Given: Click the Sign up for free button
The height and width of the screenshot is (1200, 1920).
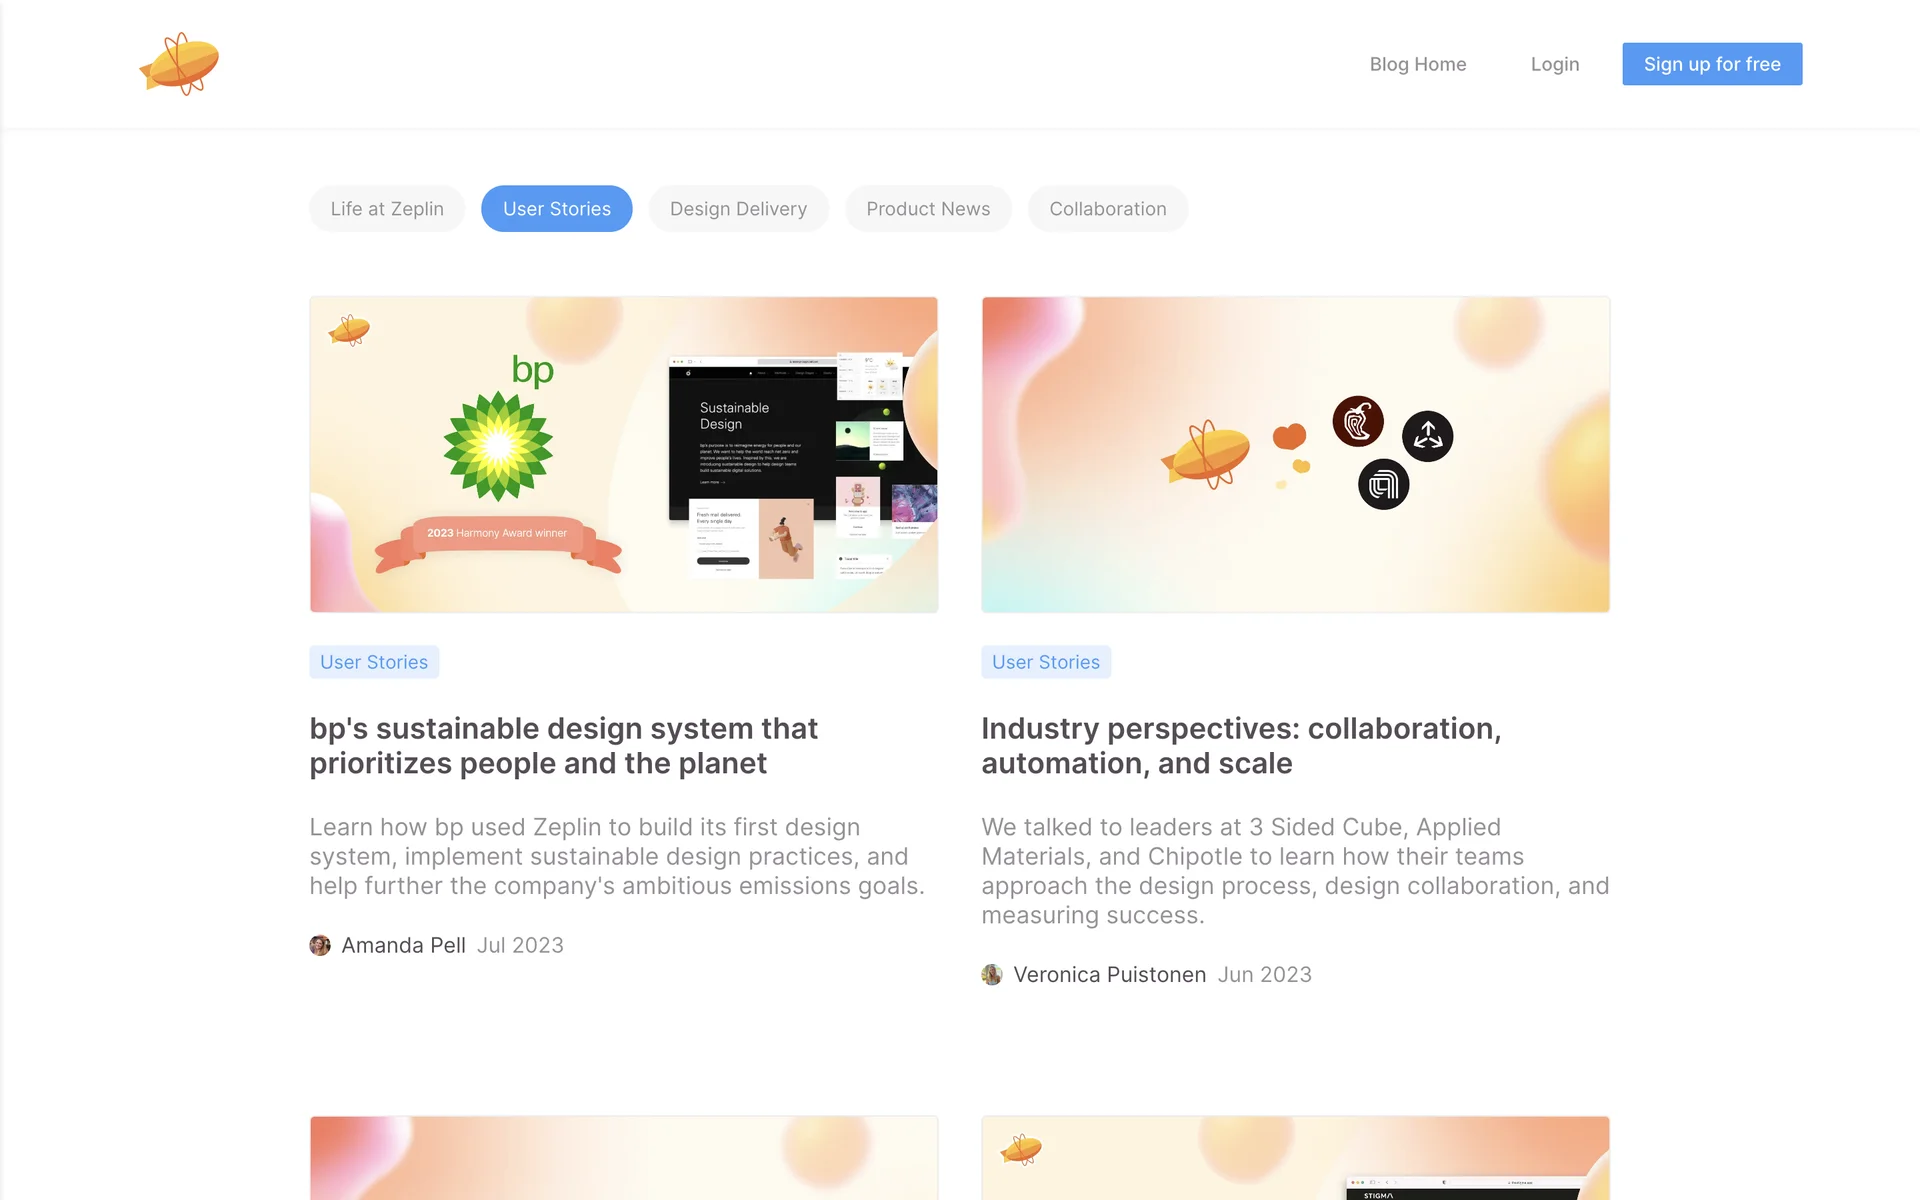Looking at the screenshot, I should coord(1712,64).
